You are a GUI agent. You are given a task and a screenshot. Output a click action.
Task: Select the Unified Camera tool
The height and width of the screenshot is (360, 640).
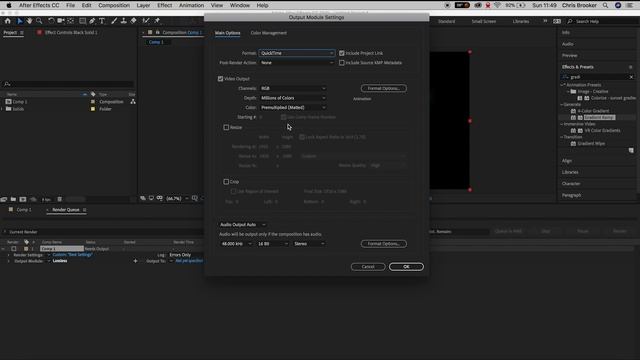[x=61, y=21]
